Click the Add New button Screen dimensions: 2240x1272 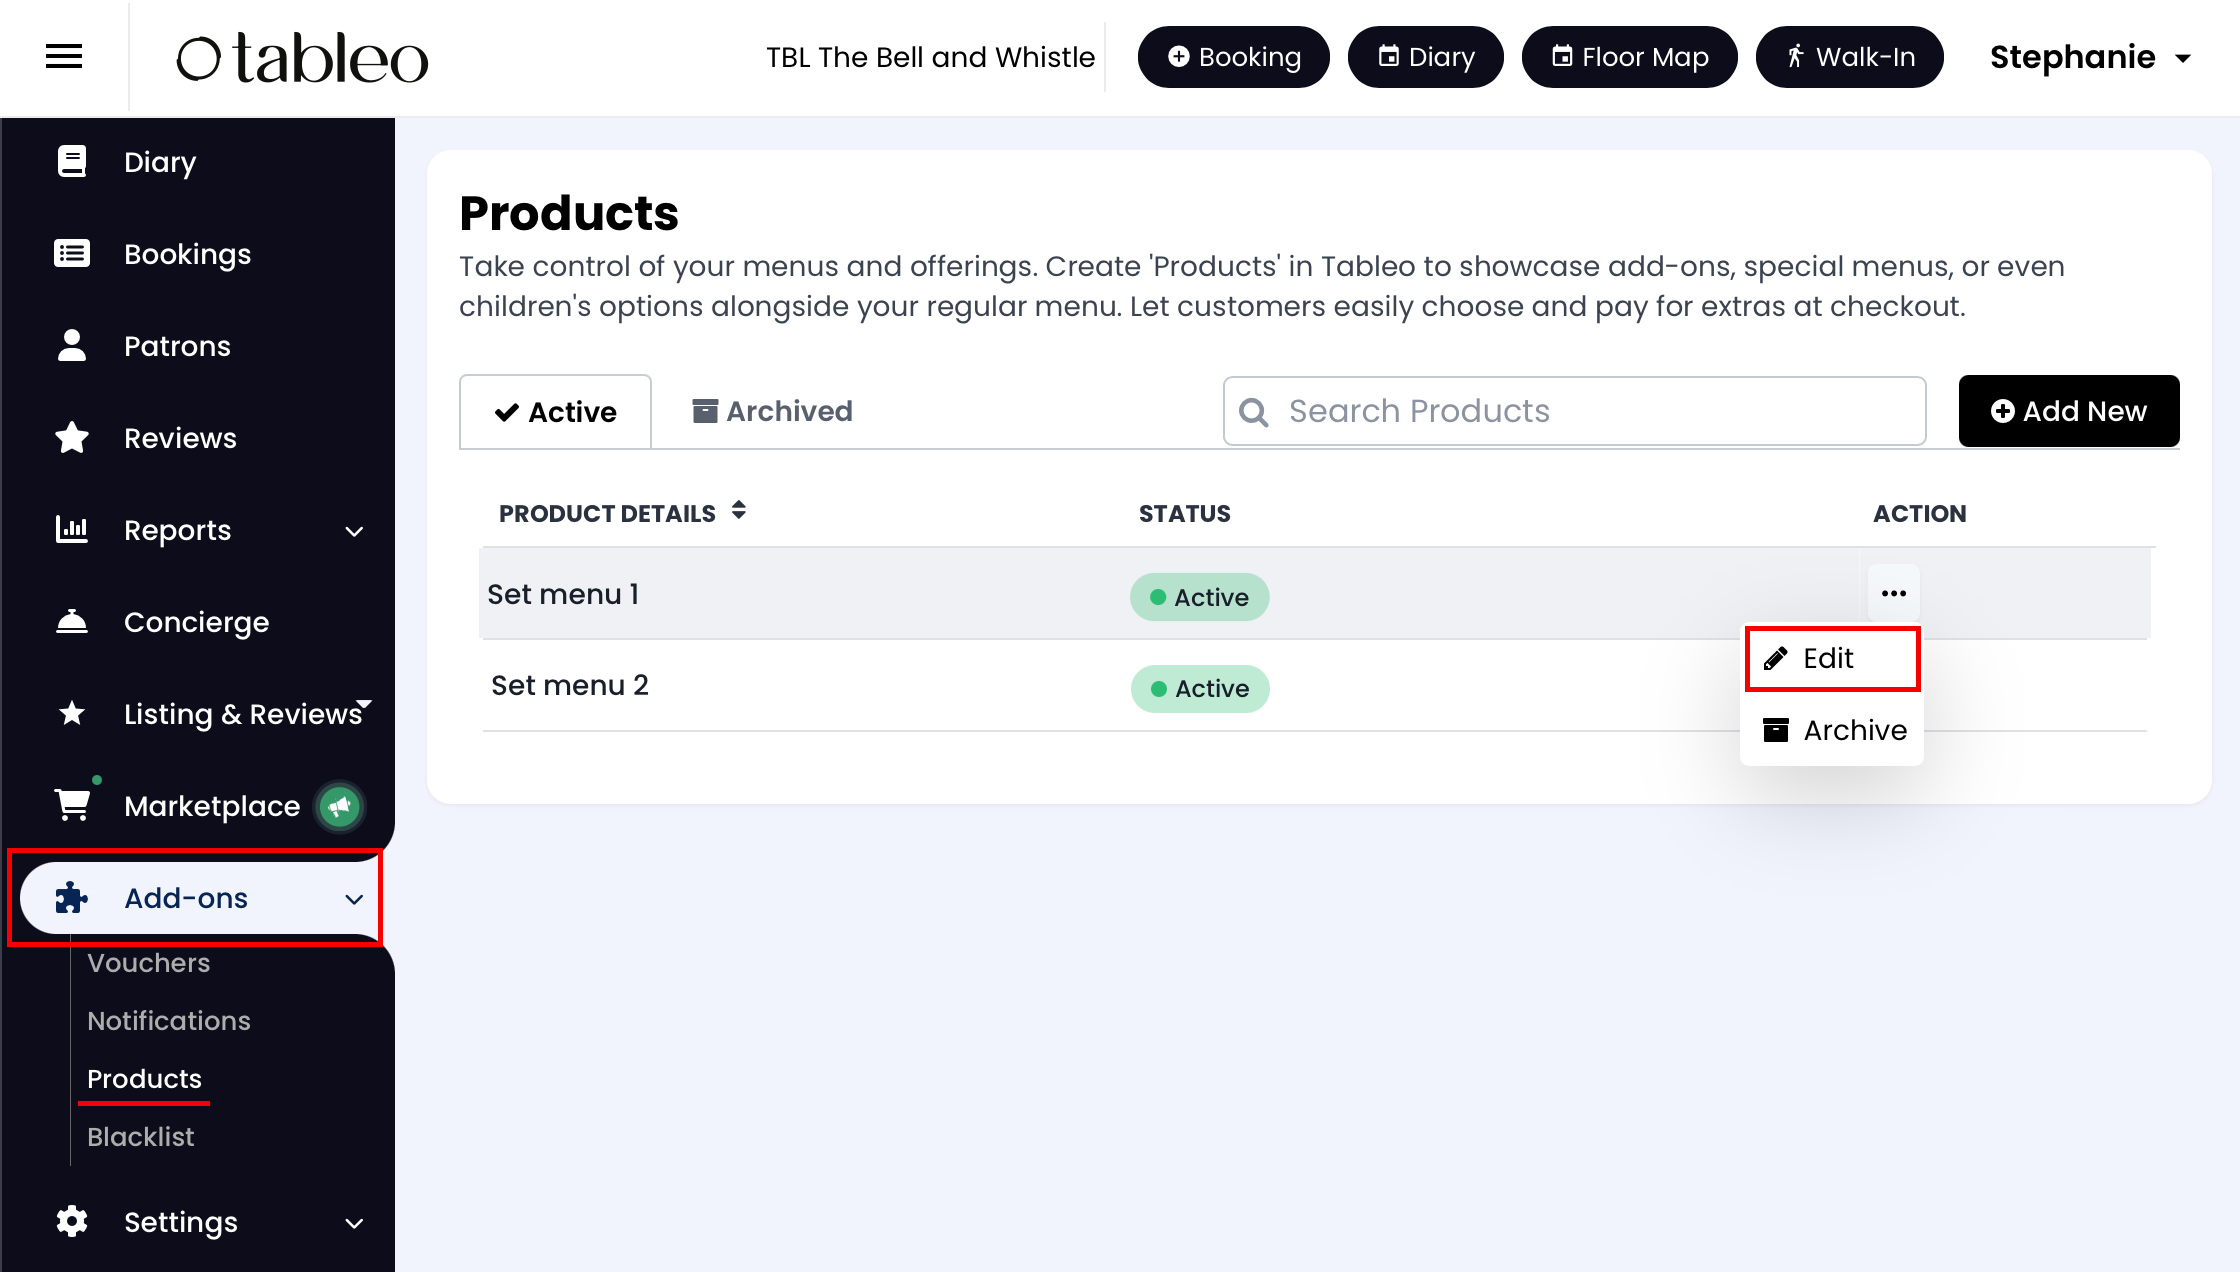[2068, 411]
